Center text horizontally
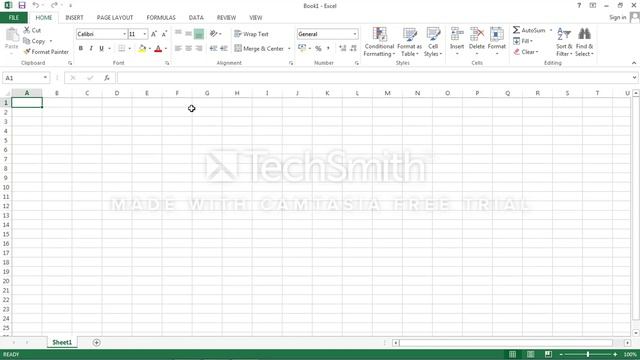 click(x=189, y=49)
